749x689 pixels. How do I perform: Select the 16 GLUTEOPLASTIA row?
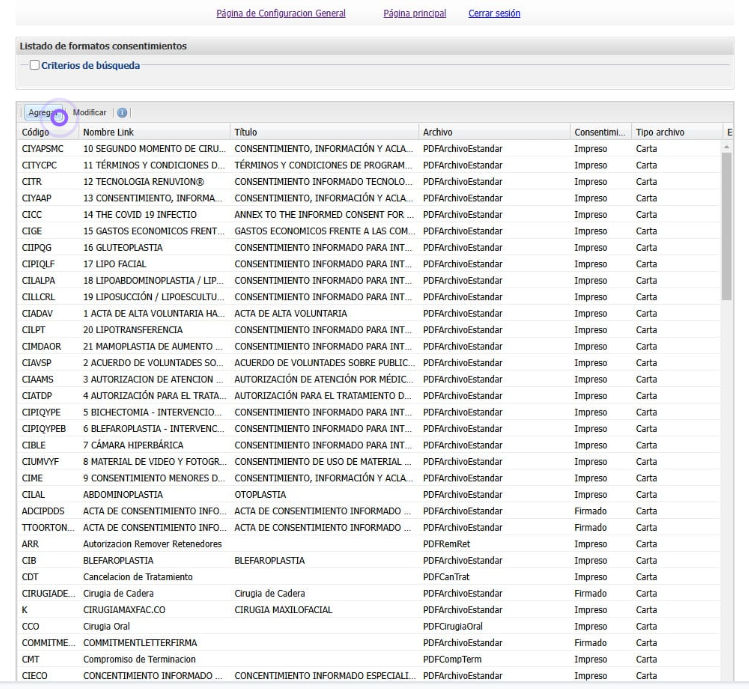pyautogui.click(x=150, y=247)
